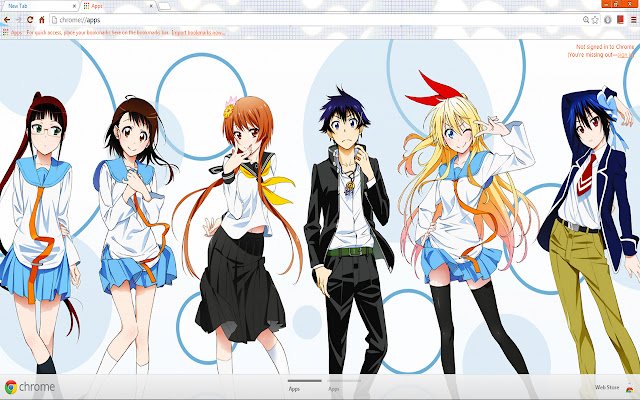Select the second Apps page at bottom
Image resolution: width=640 pixels, height=400 pixels.
(x=344, y=386)
